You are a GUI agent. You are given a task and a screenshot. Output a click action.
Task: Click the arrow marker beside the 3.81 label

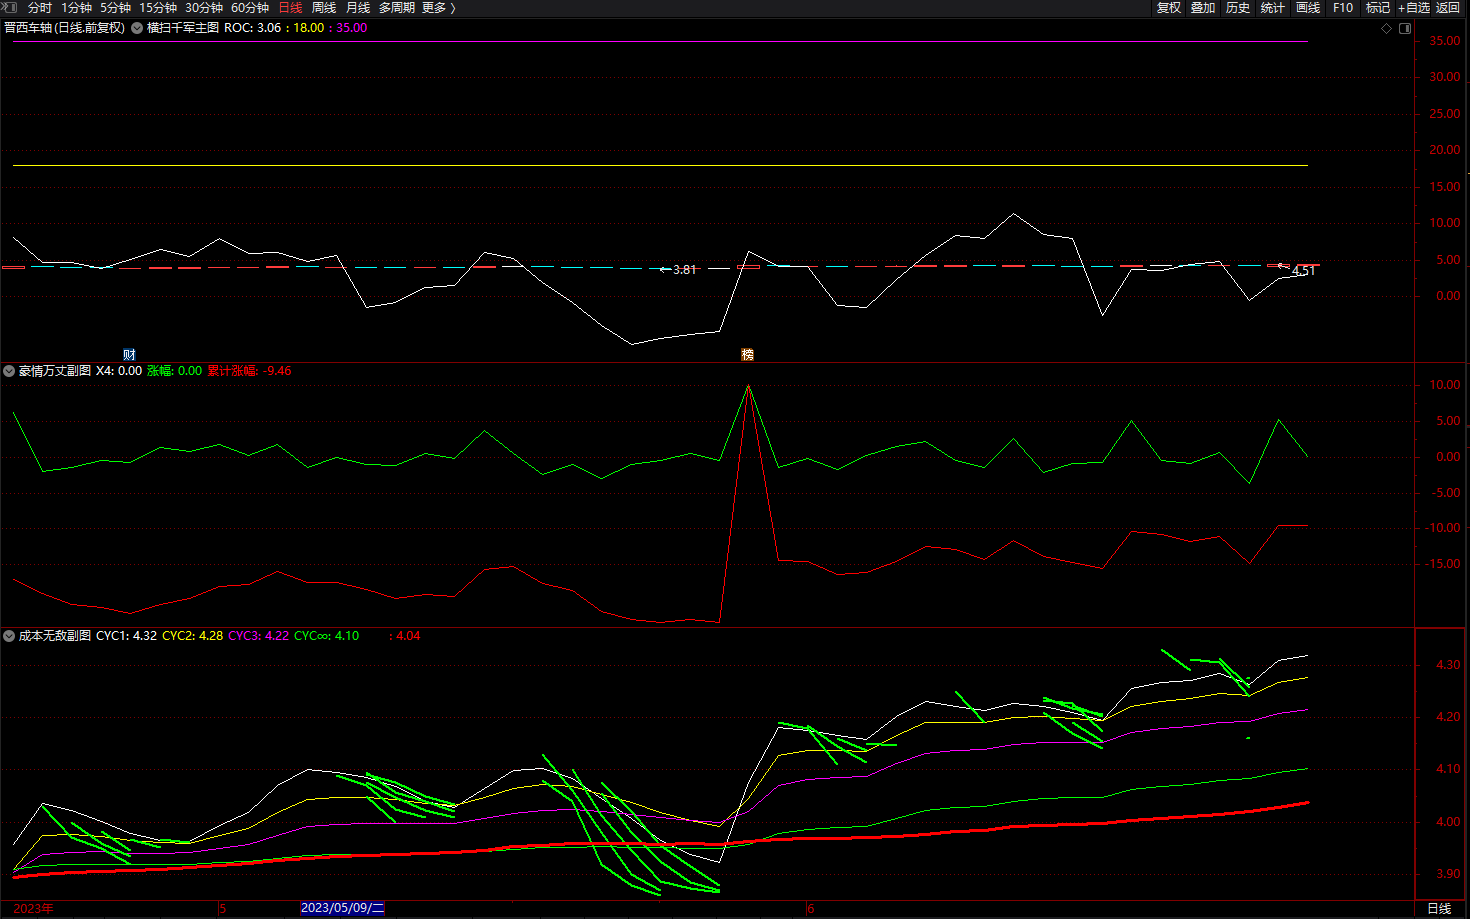(x=664, y=269)
